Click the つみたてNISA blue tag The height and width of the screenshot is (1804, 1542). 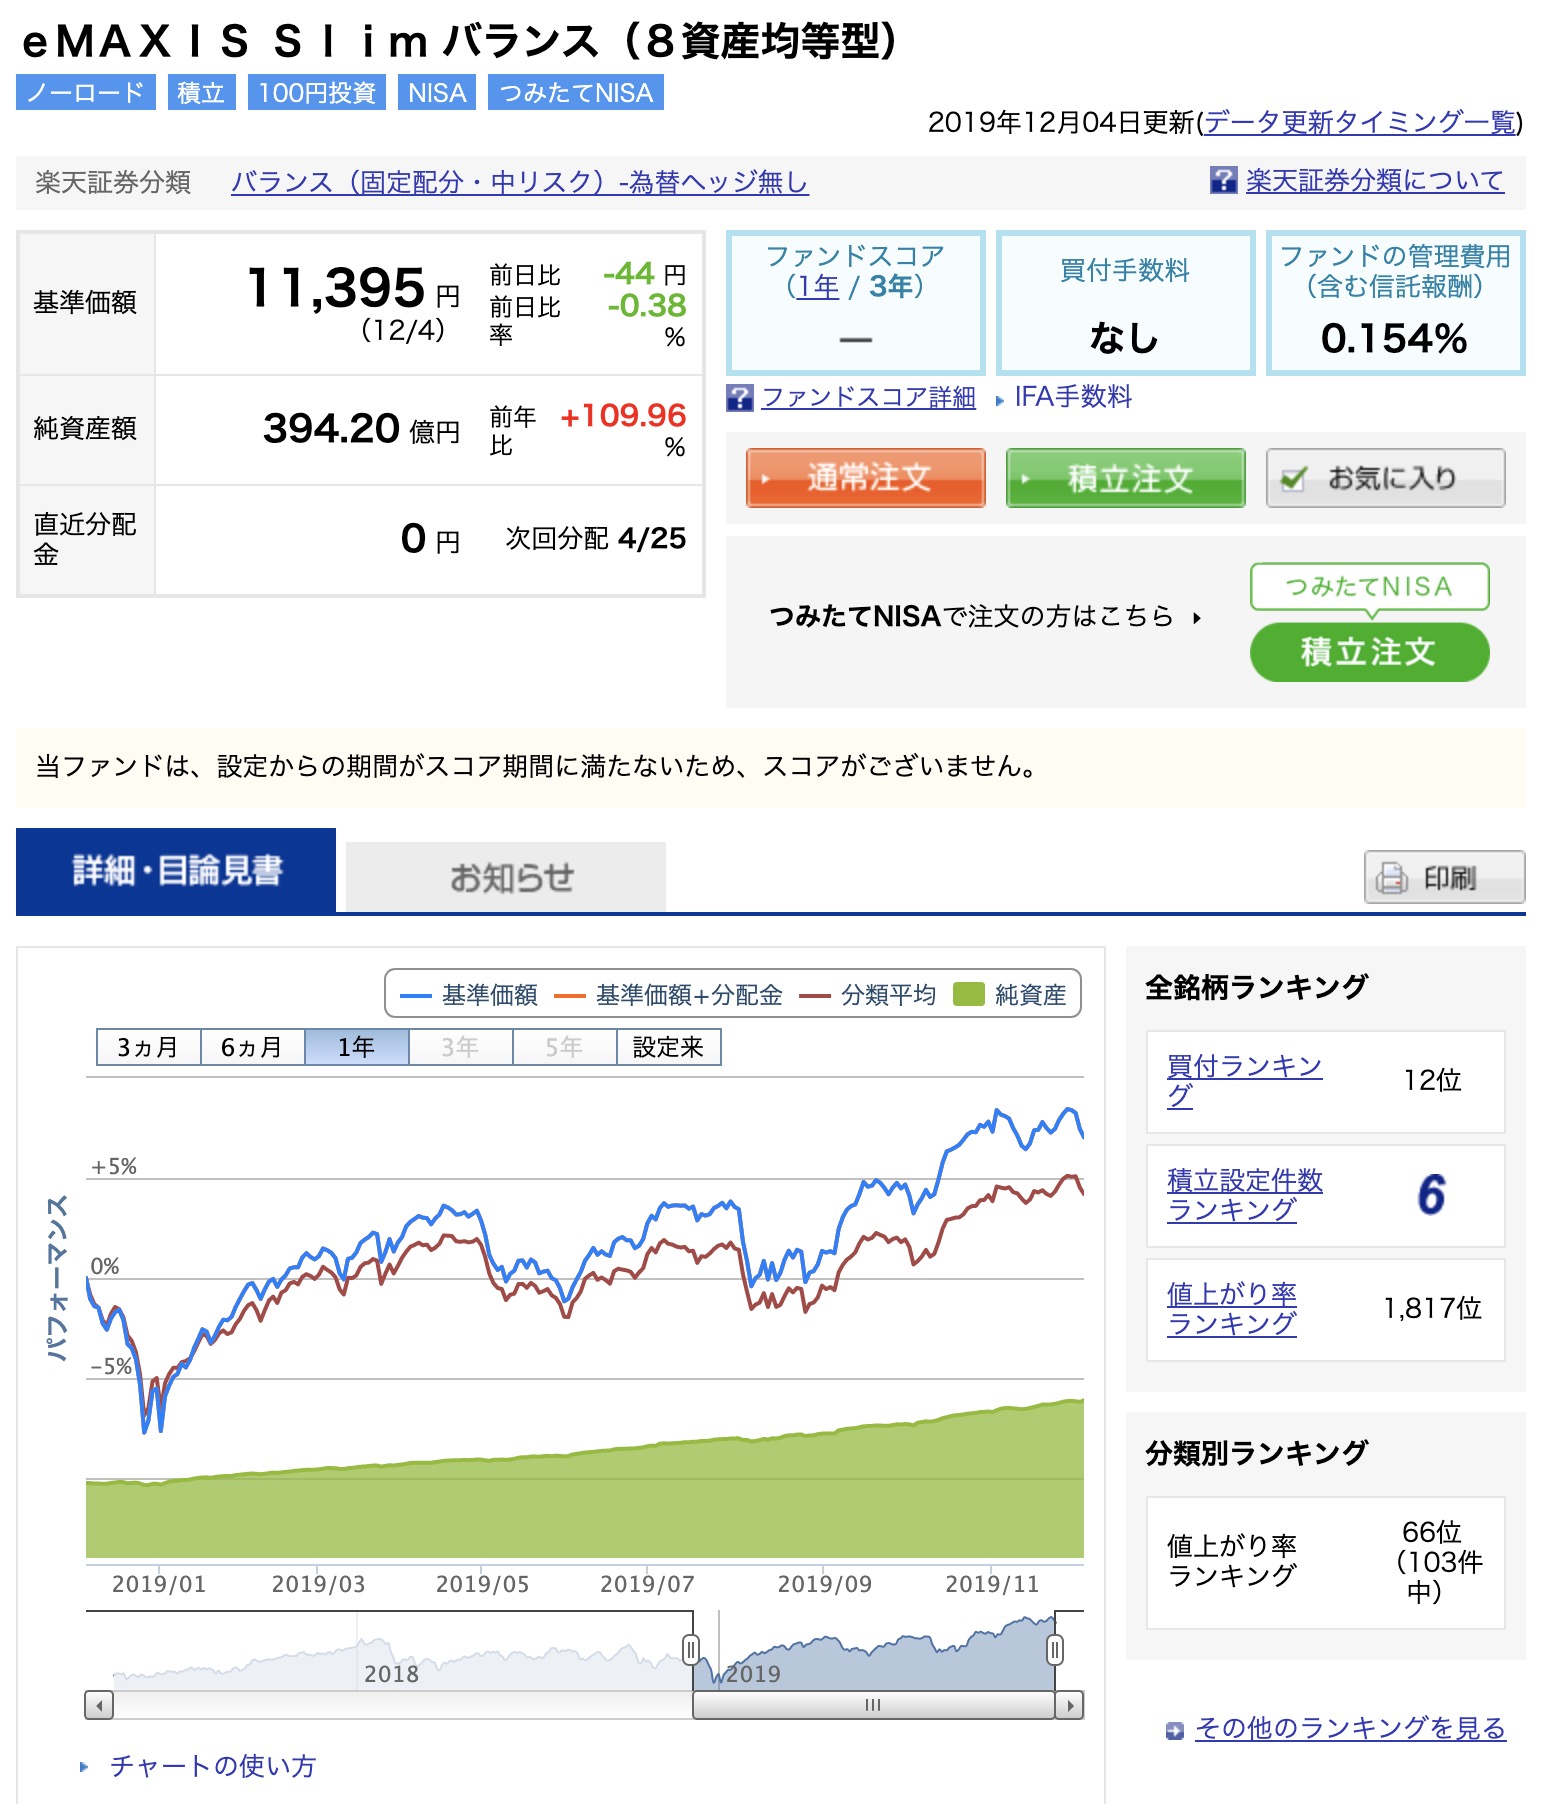(576, 93)
